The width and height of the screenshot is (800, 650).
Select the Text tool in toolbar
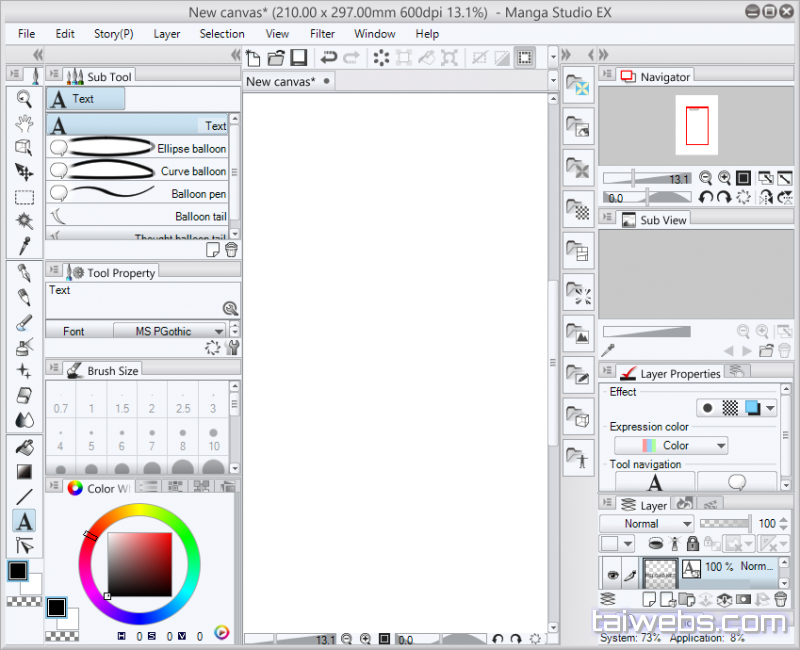point(24,521)
